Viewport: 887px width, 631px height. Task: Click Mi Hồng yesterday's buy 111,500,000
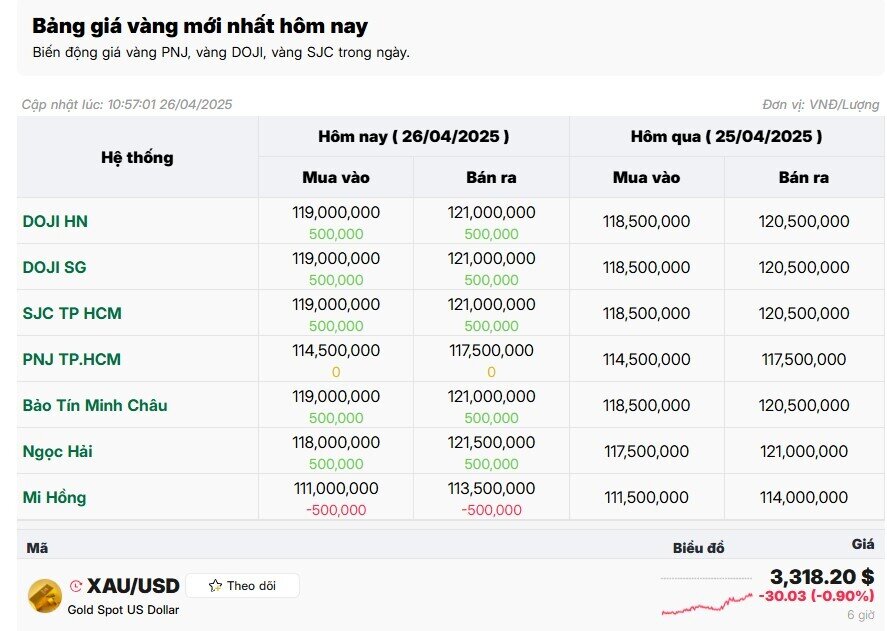point(646,497)
